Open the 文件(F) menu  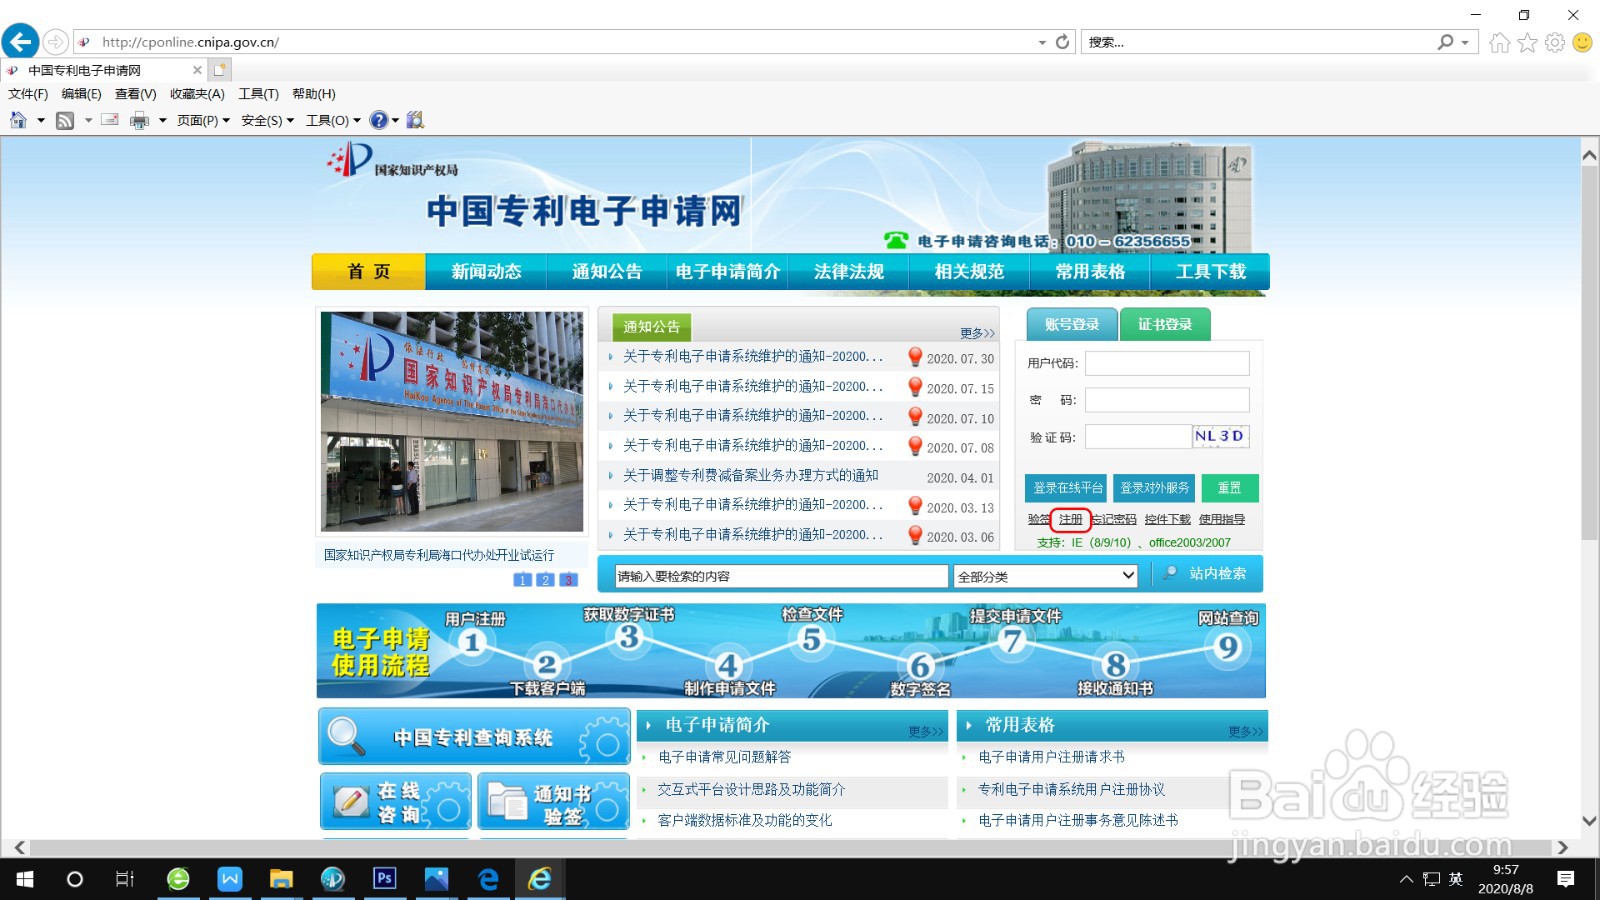point(28,94)
